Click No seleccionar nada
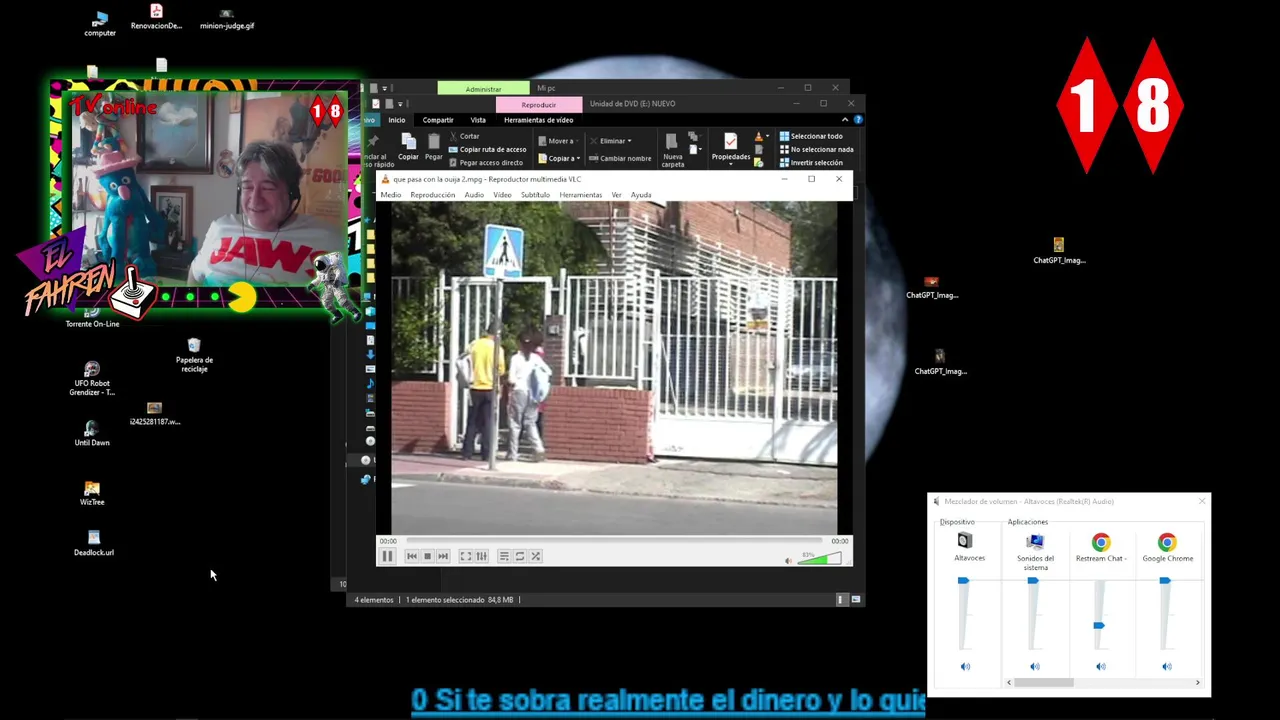 [816, 149]
